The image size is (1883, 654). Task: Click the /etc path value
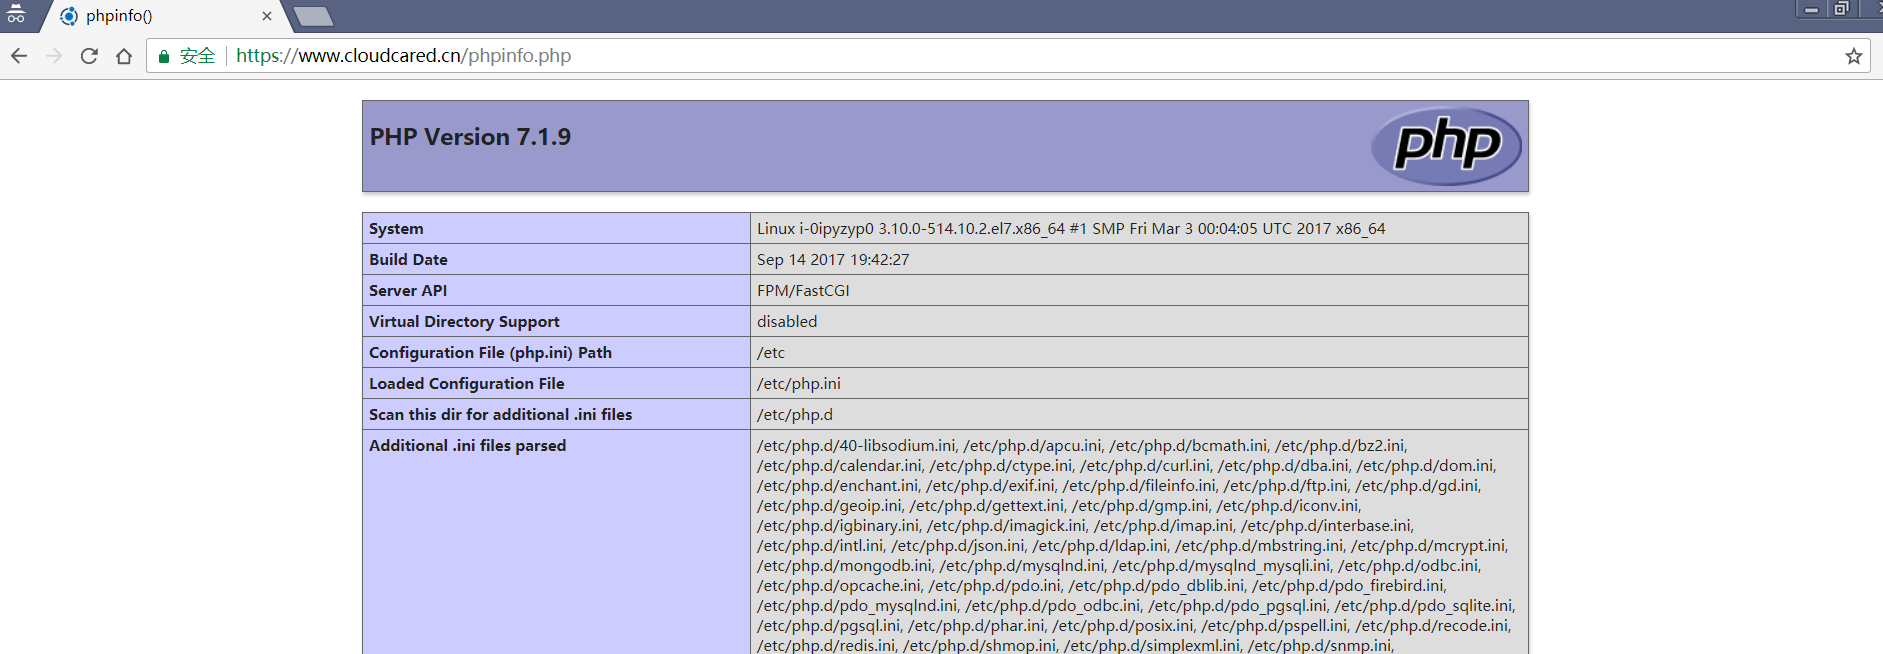(771, 353)
